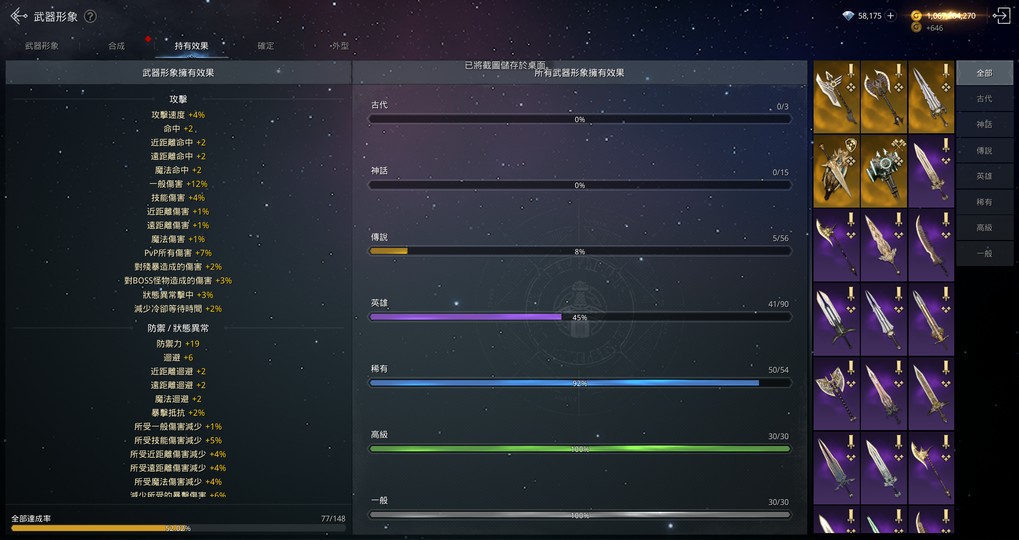Viewport: 1019px width, 540px height.
Task: Open the 確定 tab
Action: coord(266,46)
